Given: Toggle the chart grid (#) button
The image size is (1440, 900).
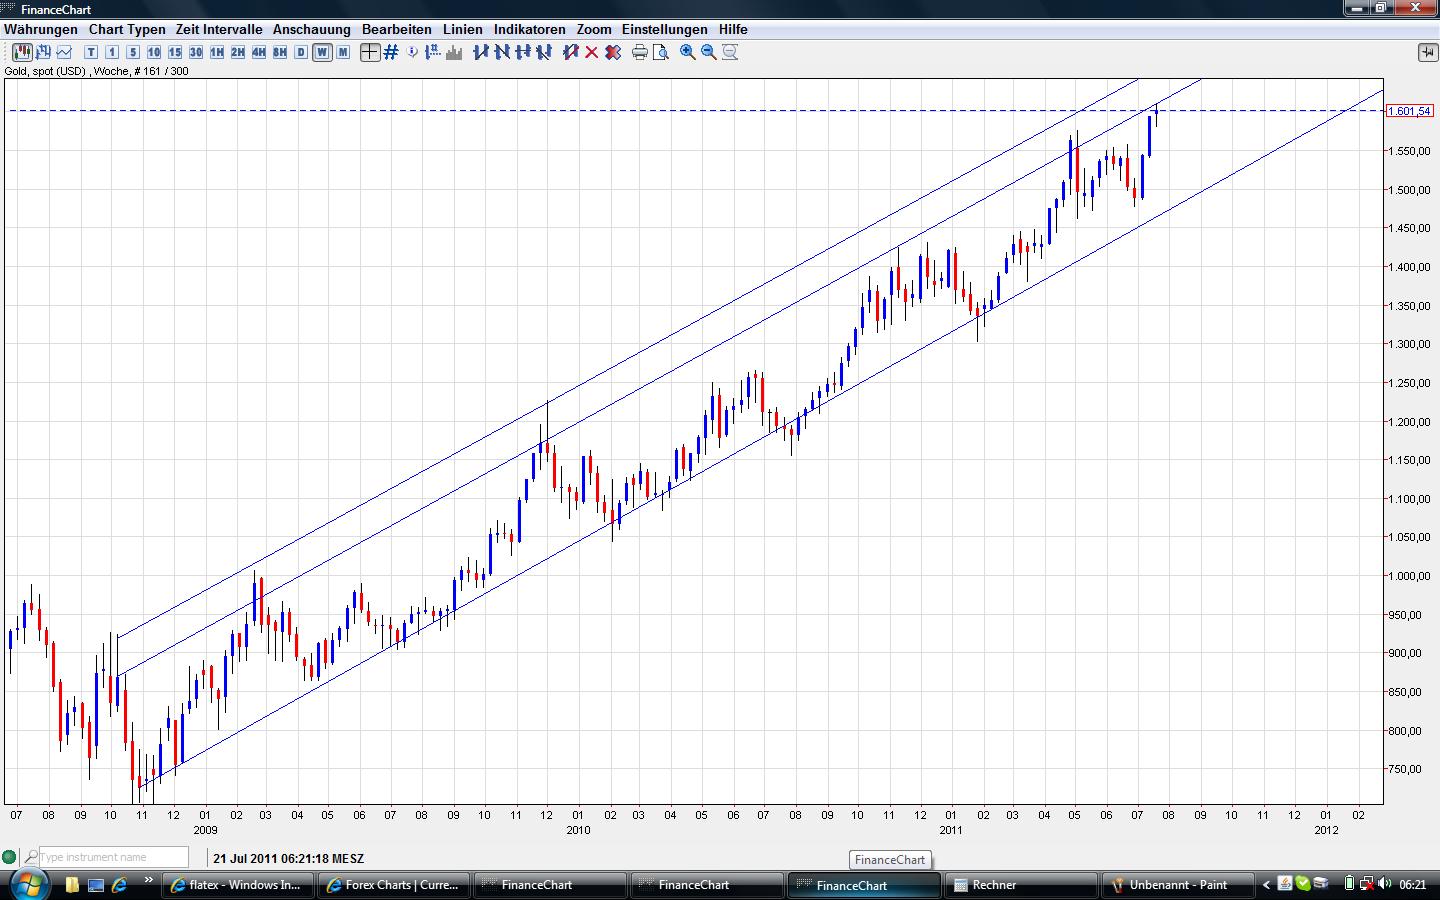Looking at the screenshot, I should pyautogui.click(x=391, y=52).
